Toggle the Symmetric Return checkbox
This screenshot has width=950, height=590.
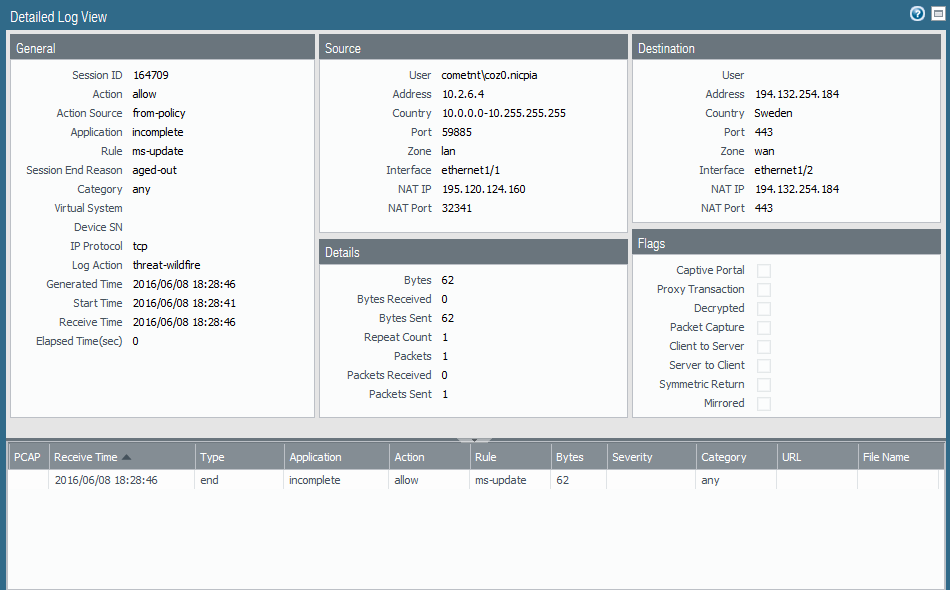click(x=764, y=385)
